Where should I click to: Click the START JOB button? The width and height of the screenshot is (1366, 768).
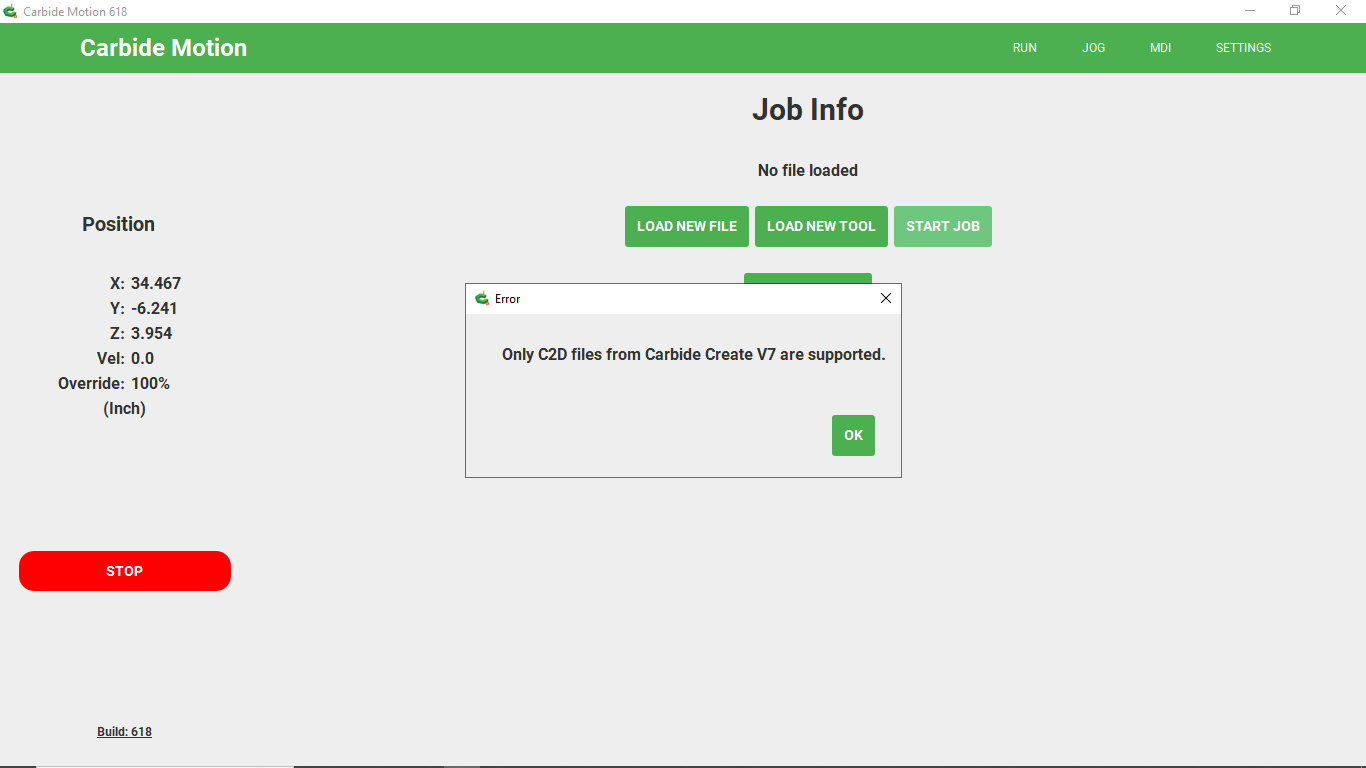(943, 226)
